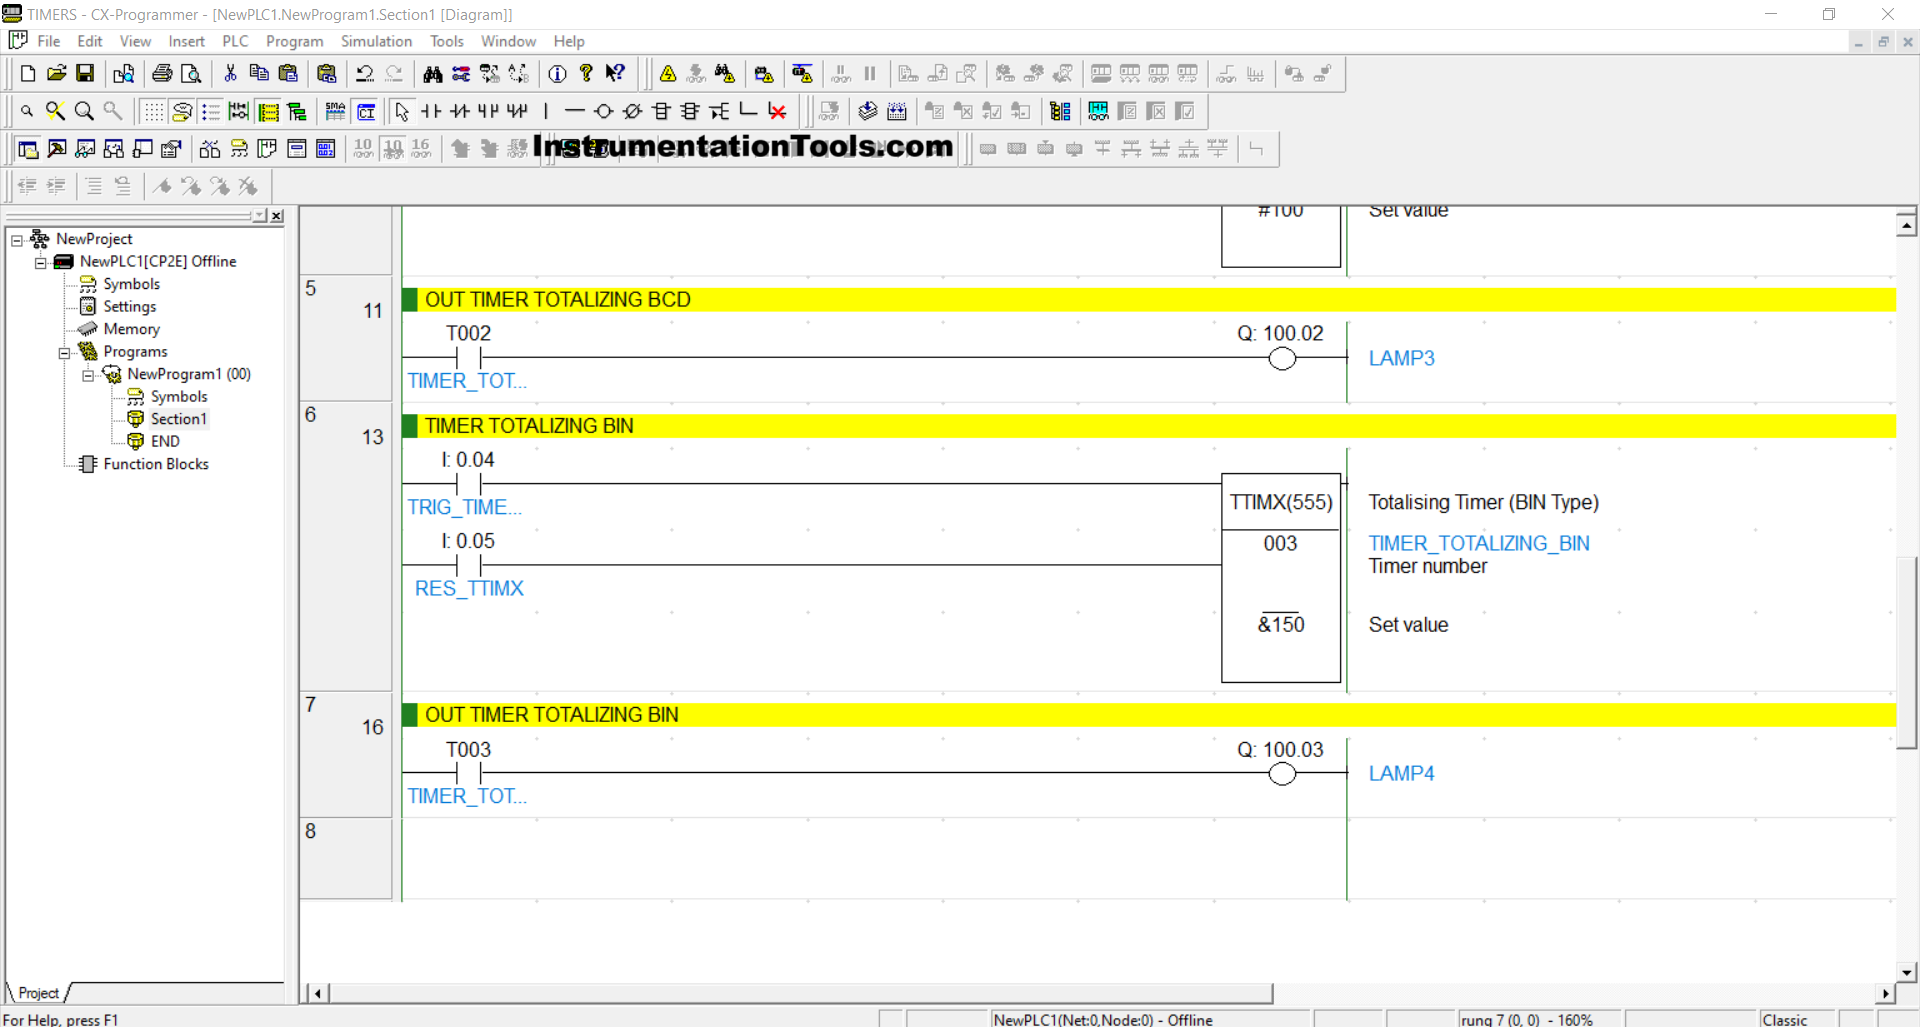Click the Work Online warning-triangle icon
The height and width of the screenshot is (1027, 1920).
click(668, 74)
